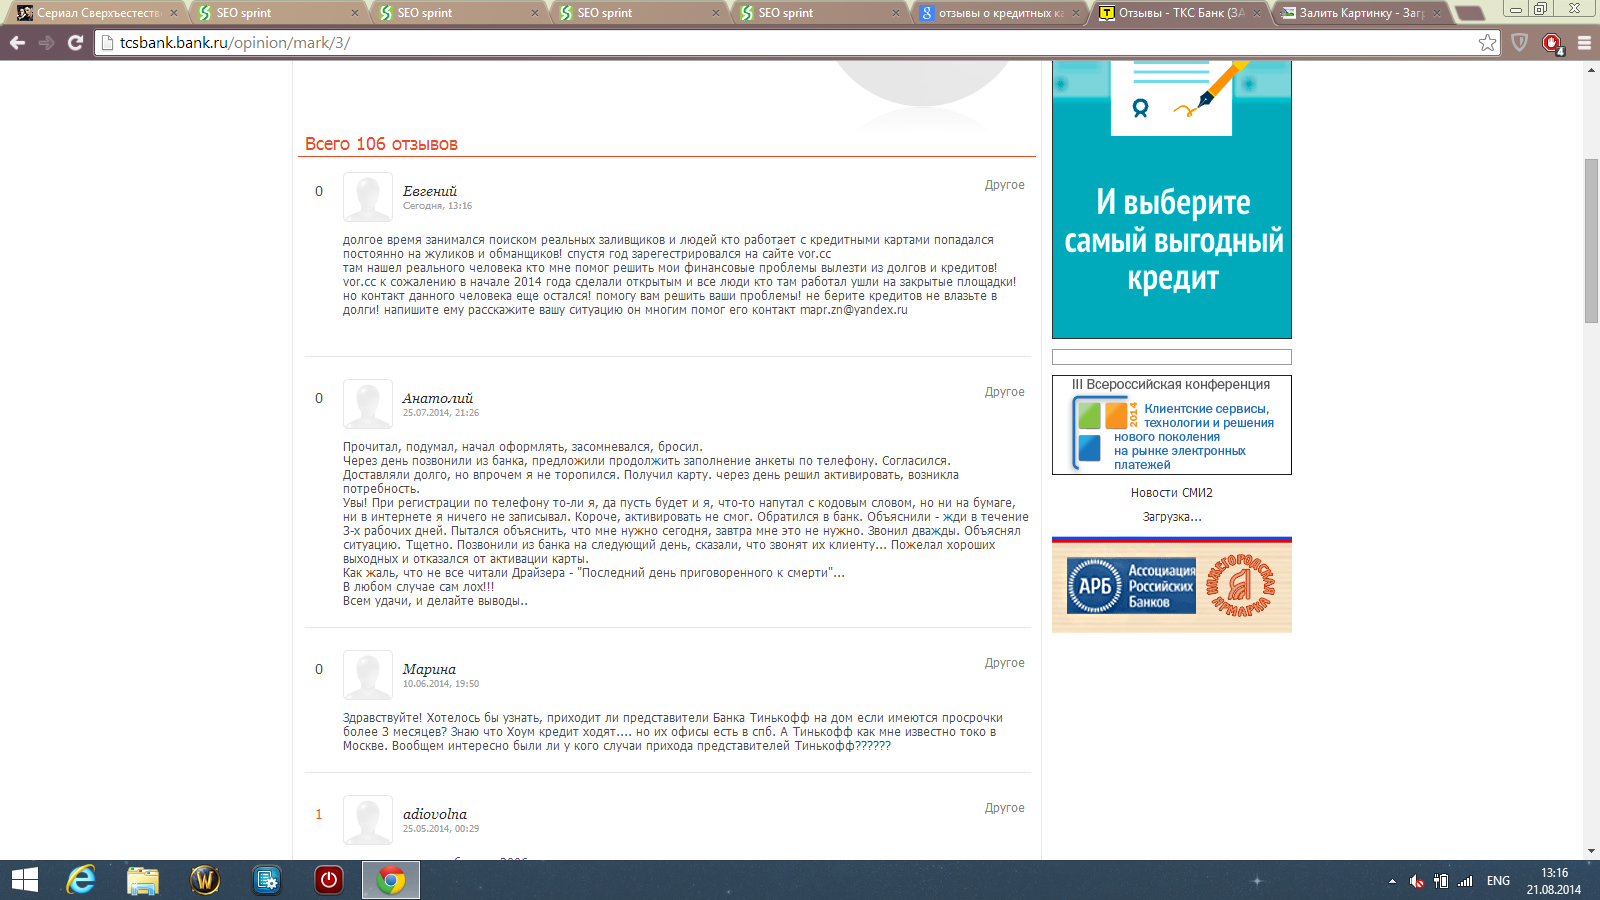Open the Windows Start button

click(x=24, y=880)
